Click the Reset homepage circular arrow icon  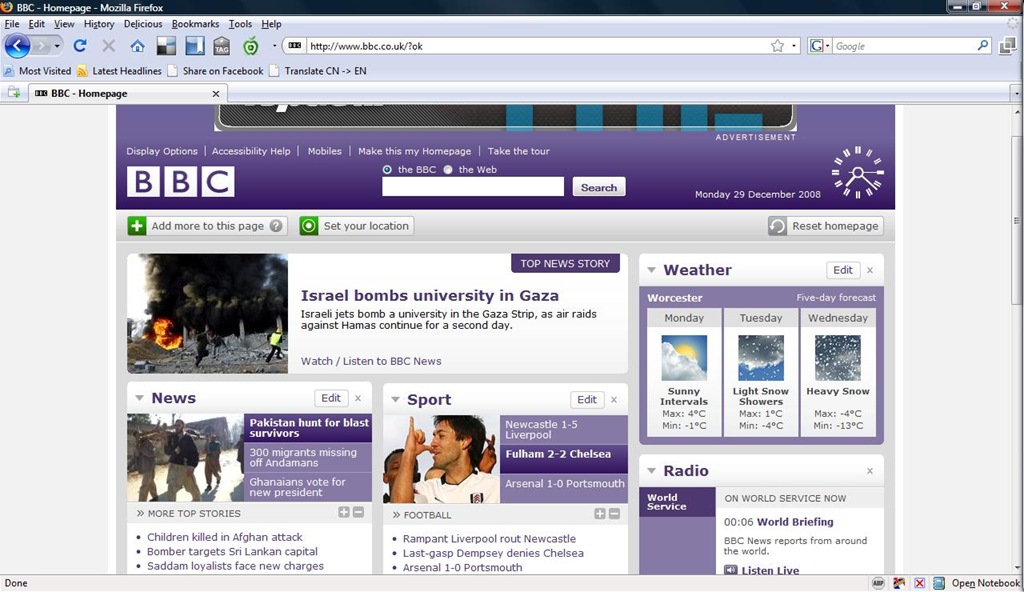[x=778, y=226]
